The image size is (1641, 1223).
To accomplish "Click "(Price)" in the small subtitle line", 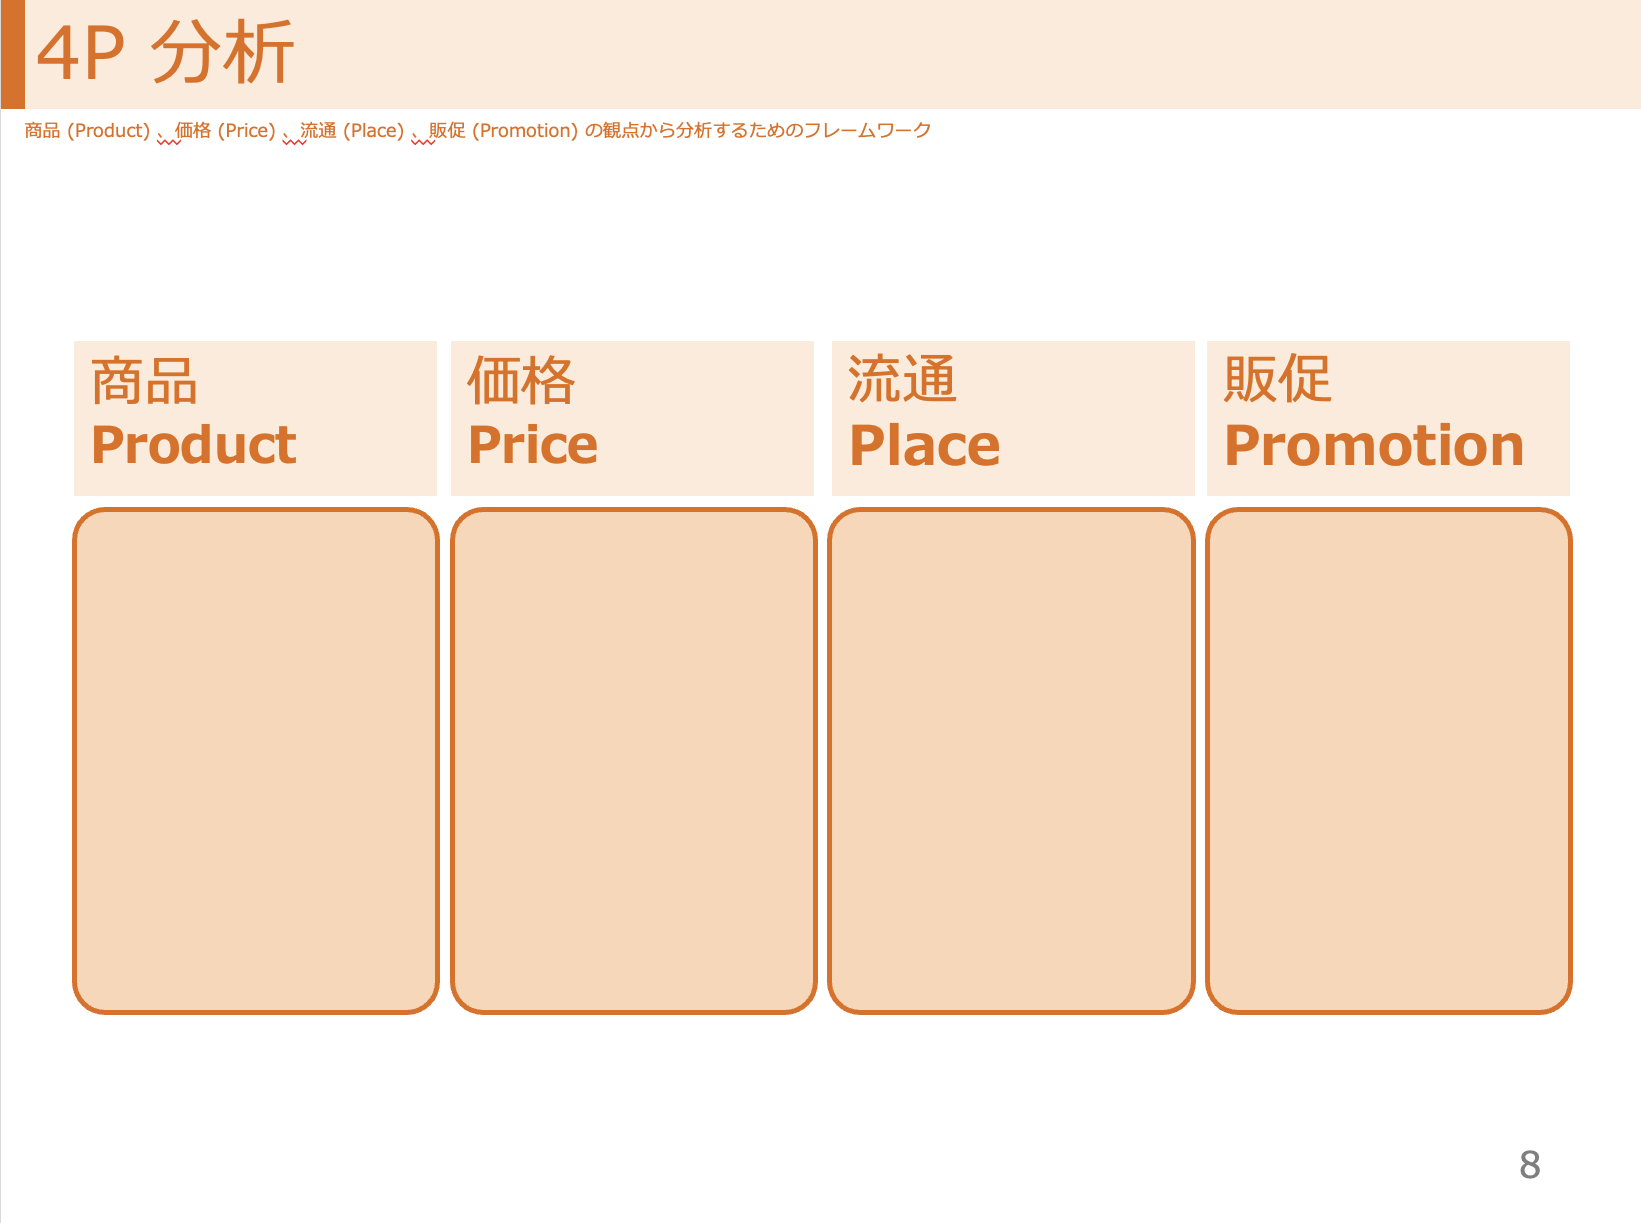I will pos(246,131).
